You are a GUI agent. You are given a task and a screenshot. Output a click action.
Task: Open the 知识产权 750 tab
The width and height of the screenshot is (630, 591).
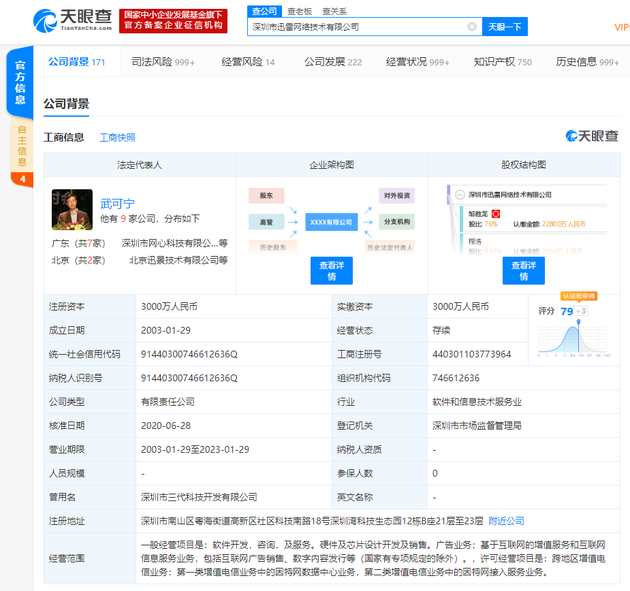coord(503,62)
